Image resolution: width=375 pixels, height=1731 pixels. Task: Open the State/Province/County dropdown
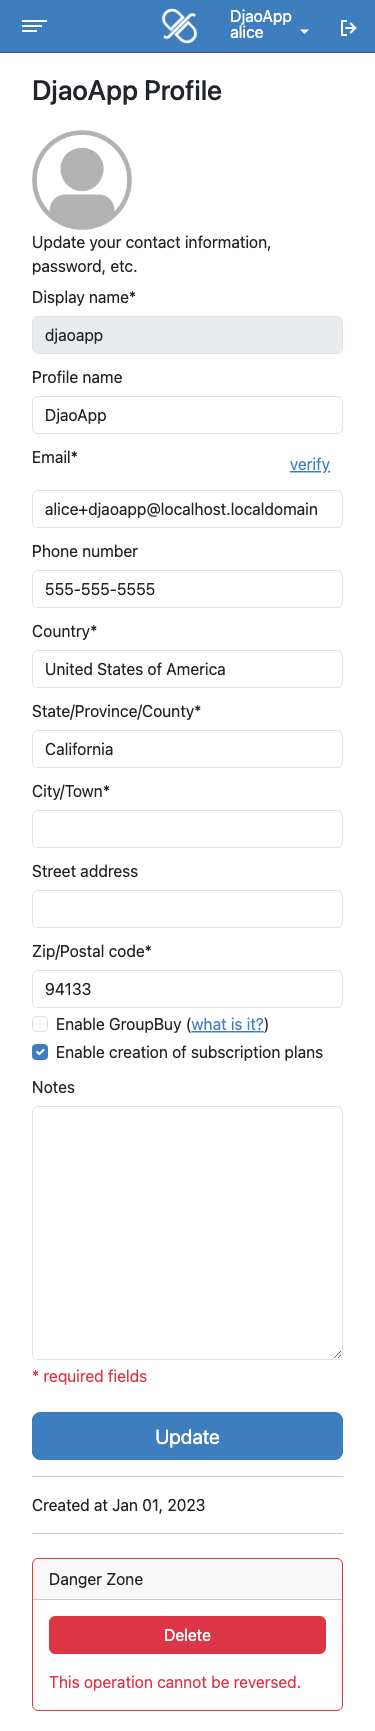click(187, 749)
